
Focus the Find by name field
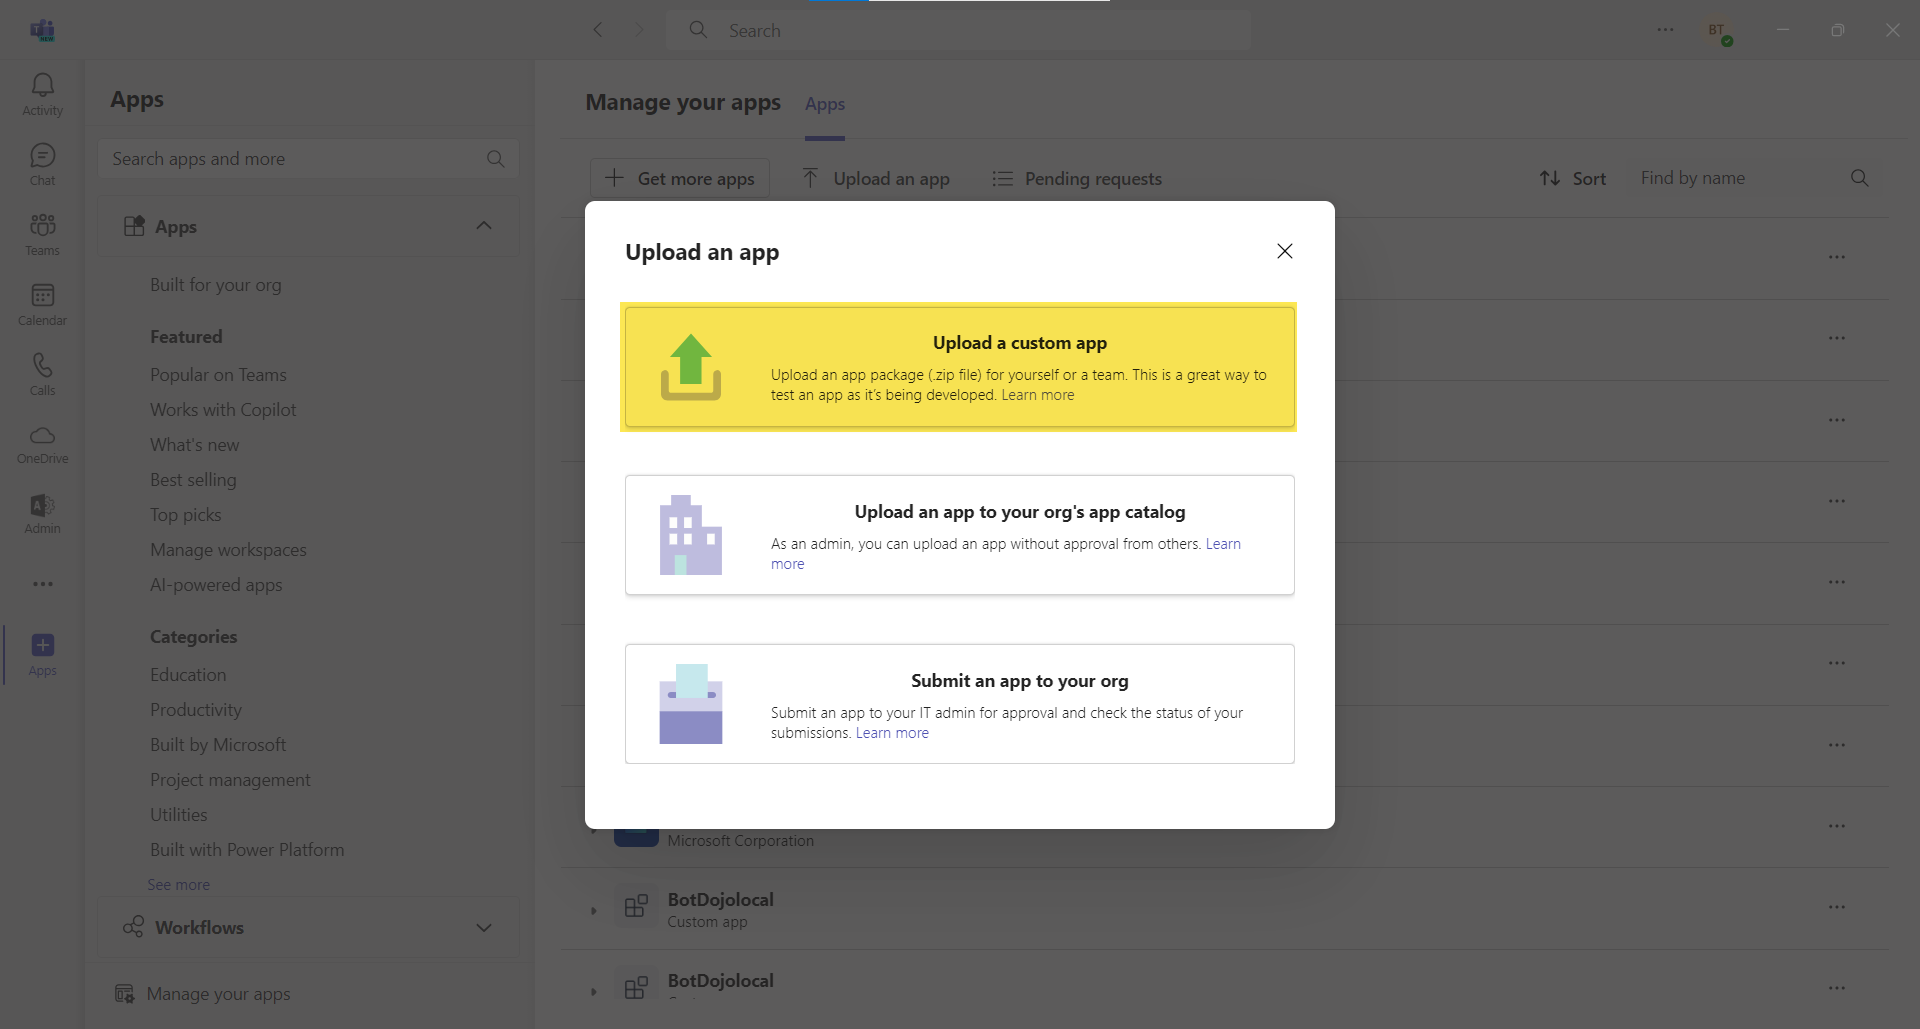tap(1755, 178)
